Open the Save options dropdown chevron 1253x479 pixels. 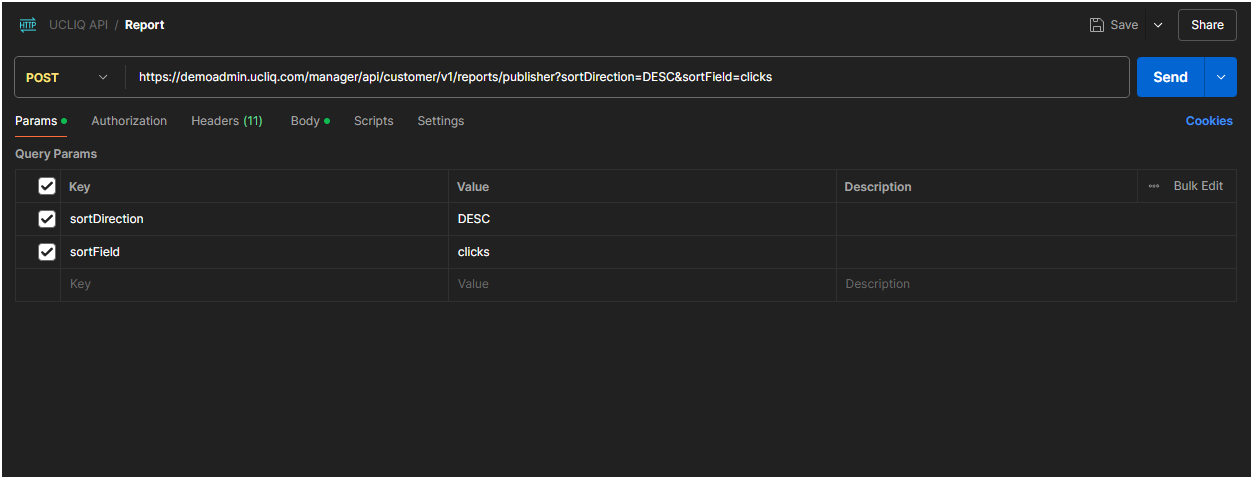(1158, 25)
